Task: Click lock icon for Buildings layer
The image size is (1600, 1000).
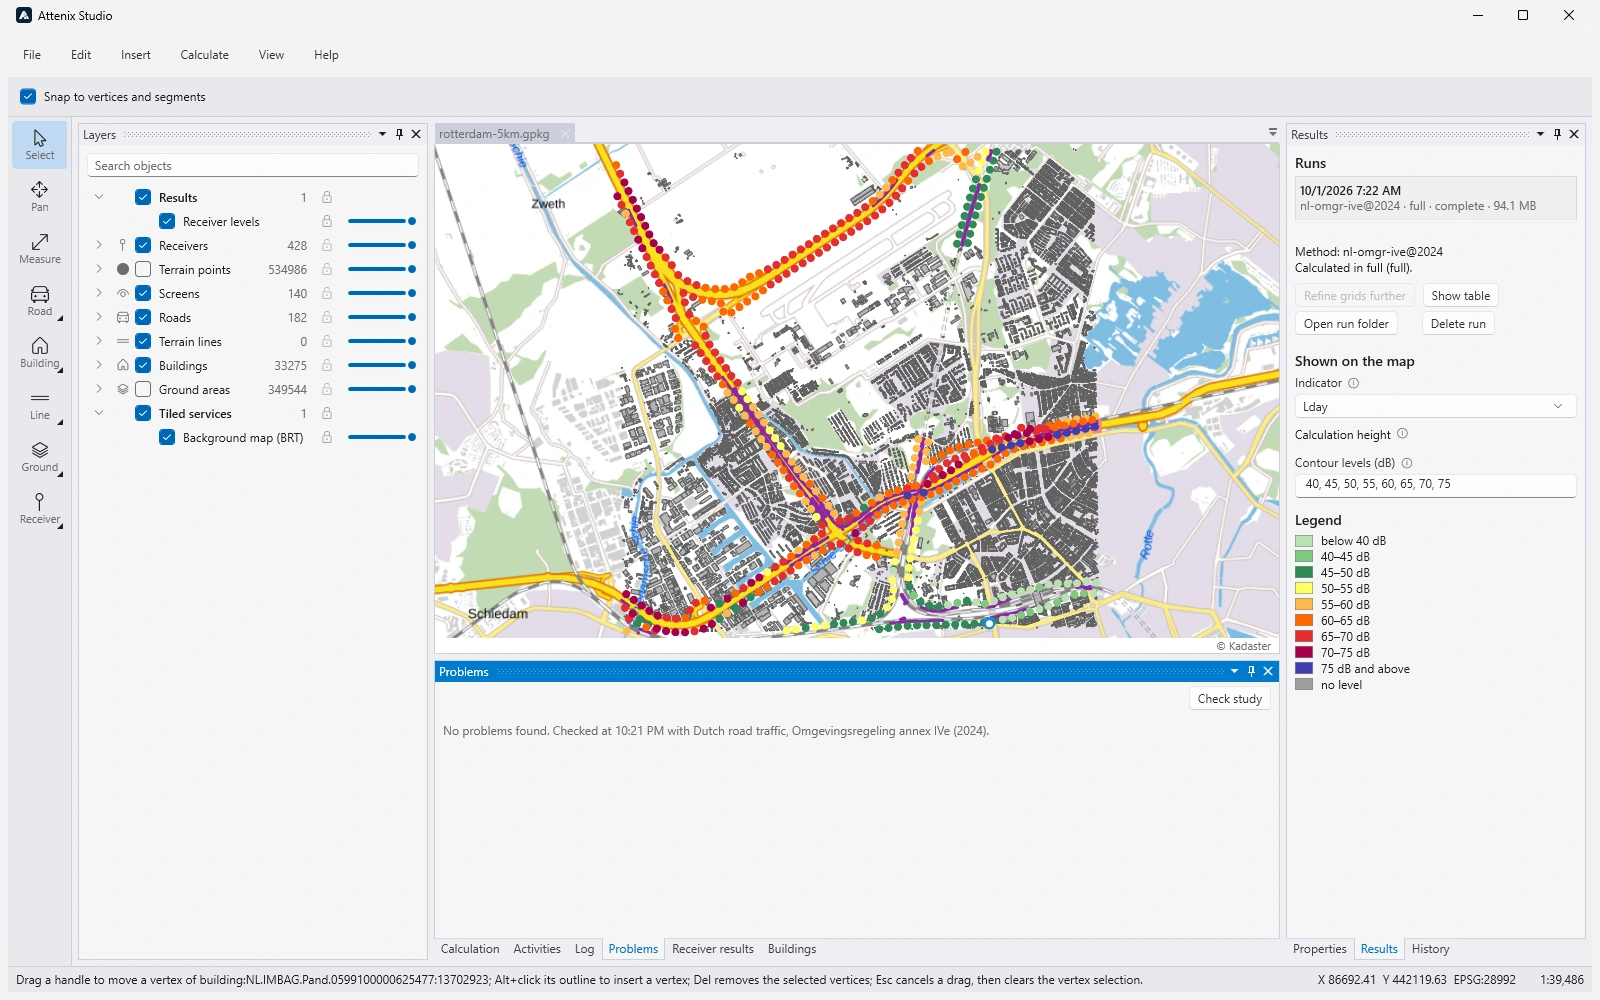Action: click(x=327, y=365)
